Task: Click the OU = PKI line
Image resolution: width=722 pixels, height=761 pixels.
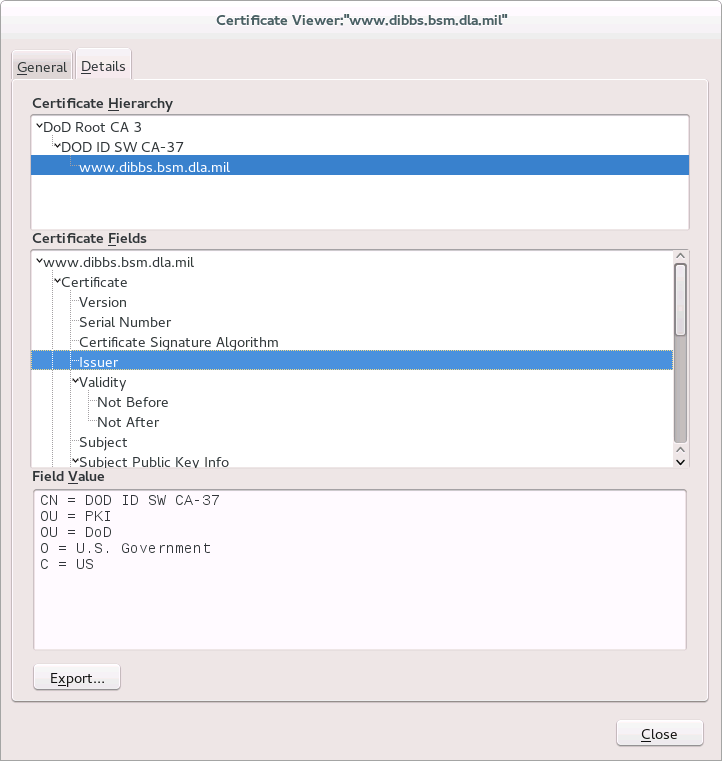Action: pyautogui.click(x=75, y=516)
